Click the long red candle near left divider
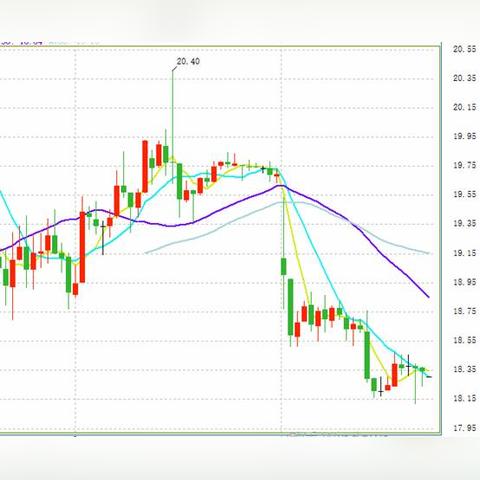Viewport: 480px width, 480px height. 82,247
